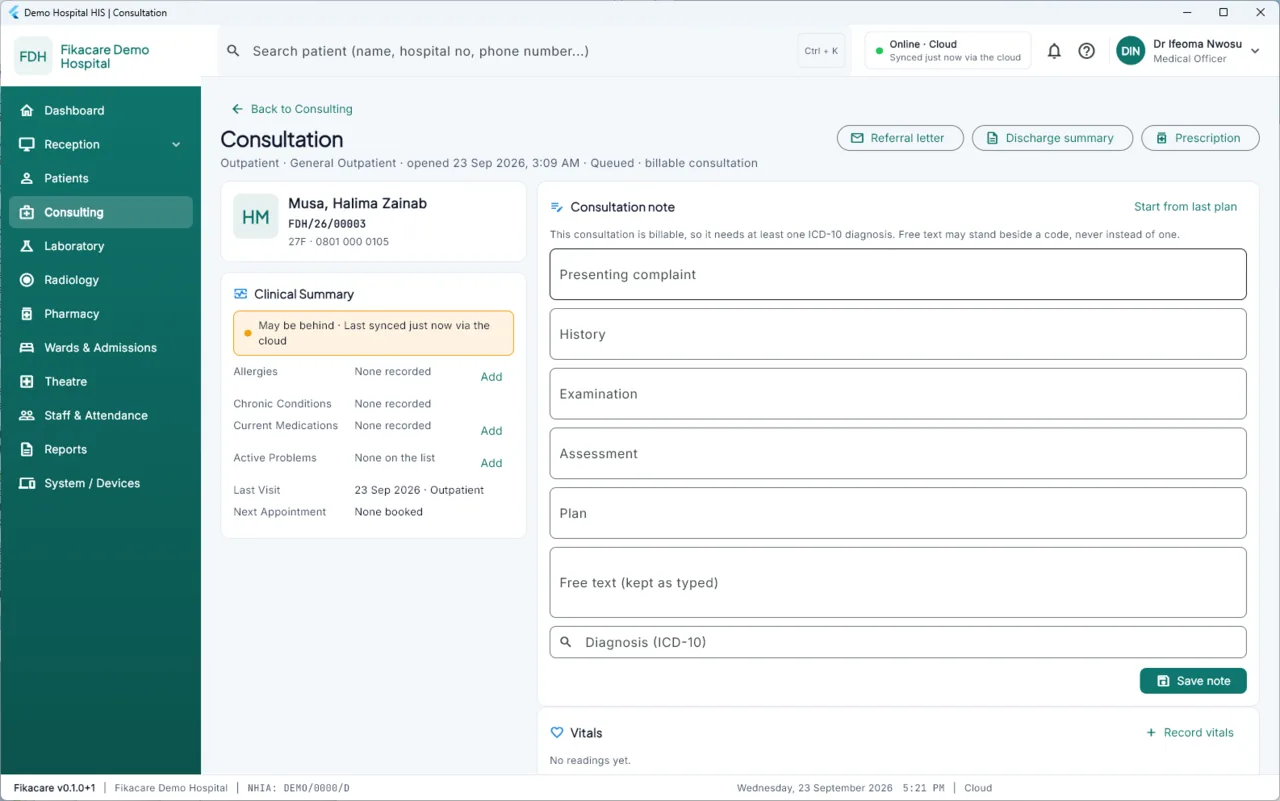This screenshot has height=801, width=1280.
Task: Click the Ctrl + K shortcut badge
Action: [821, 51]
